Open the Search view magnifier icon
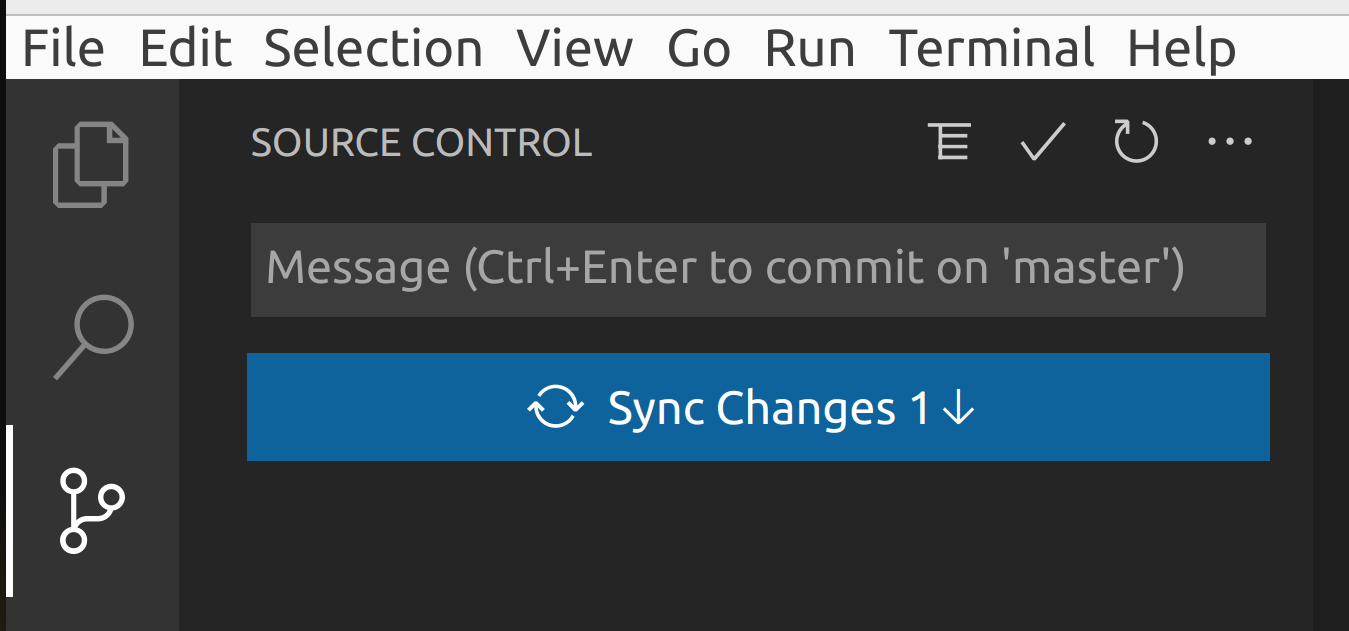This screenshot has width=1349, height=631. [x=93, y=336]
